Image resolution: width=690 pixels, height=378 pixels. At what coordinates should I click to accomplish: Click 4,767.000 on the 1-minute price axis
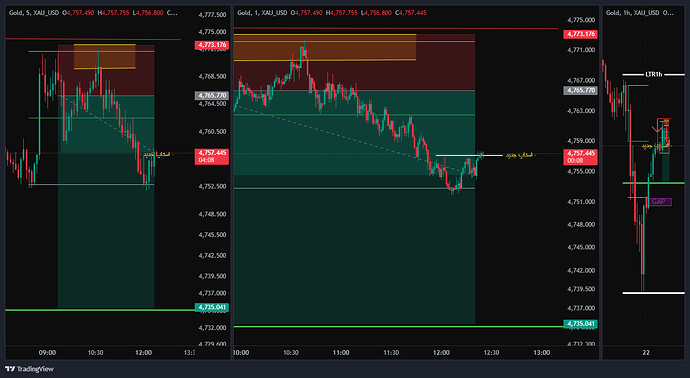pyautogui.click(x=581, y=81)
